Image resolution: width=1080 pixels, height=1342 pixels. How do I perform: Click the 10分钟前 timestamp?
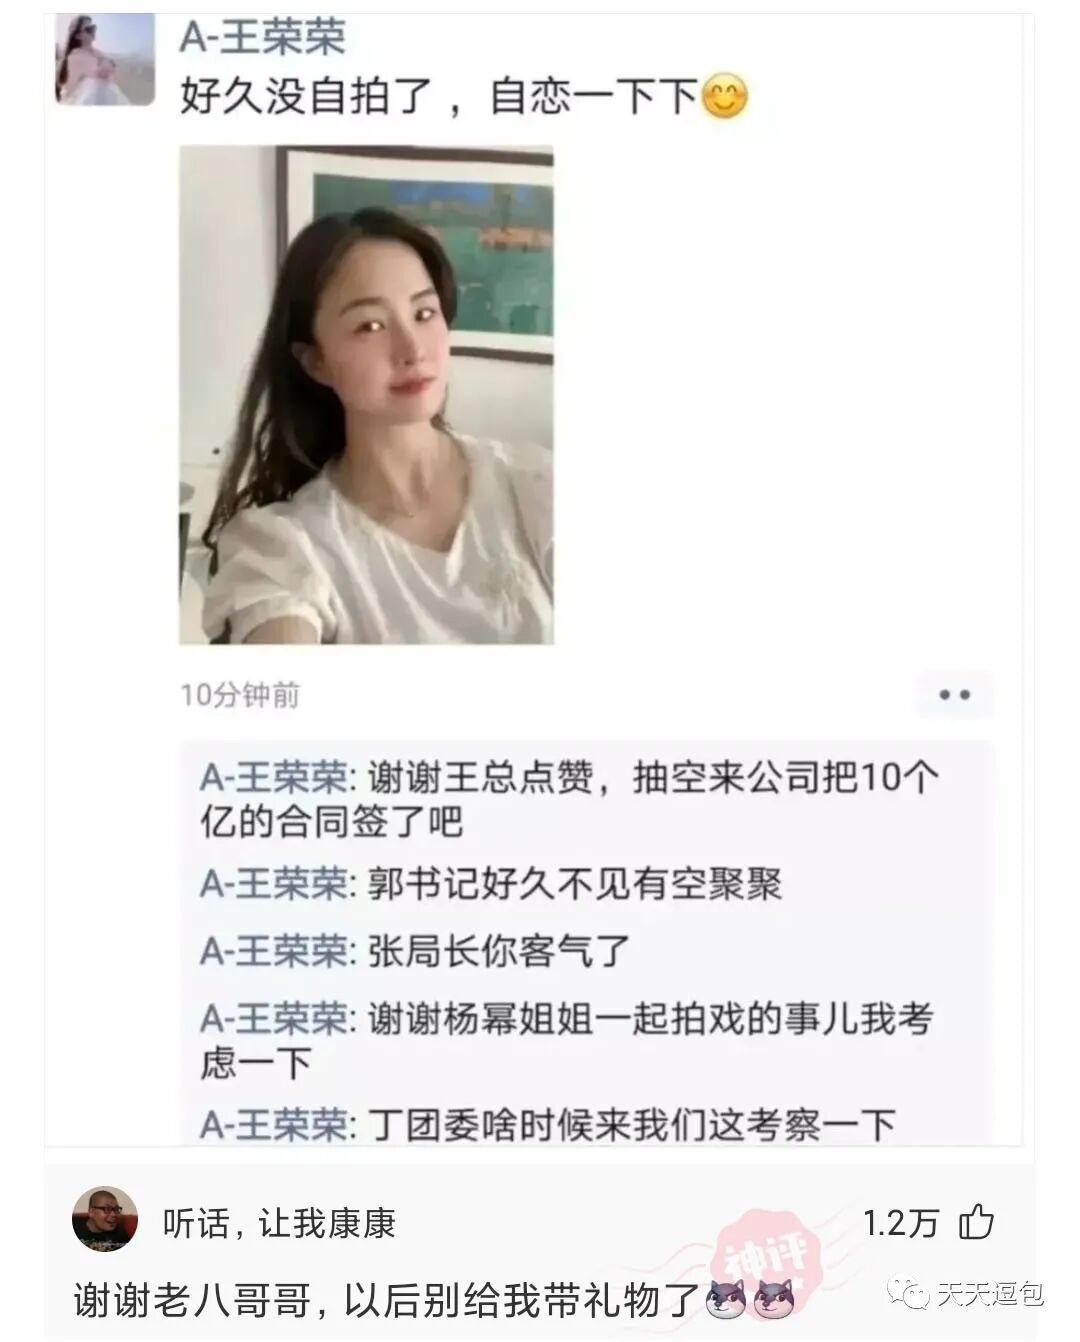point(240,695)
